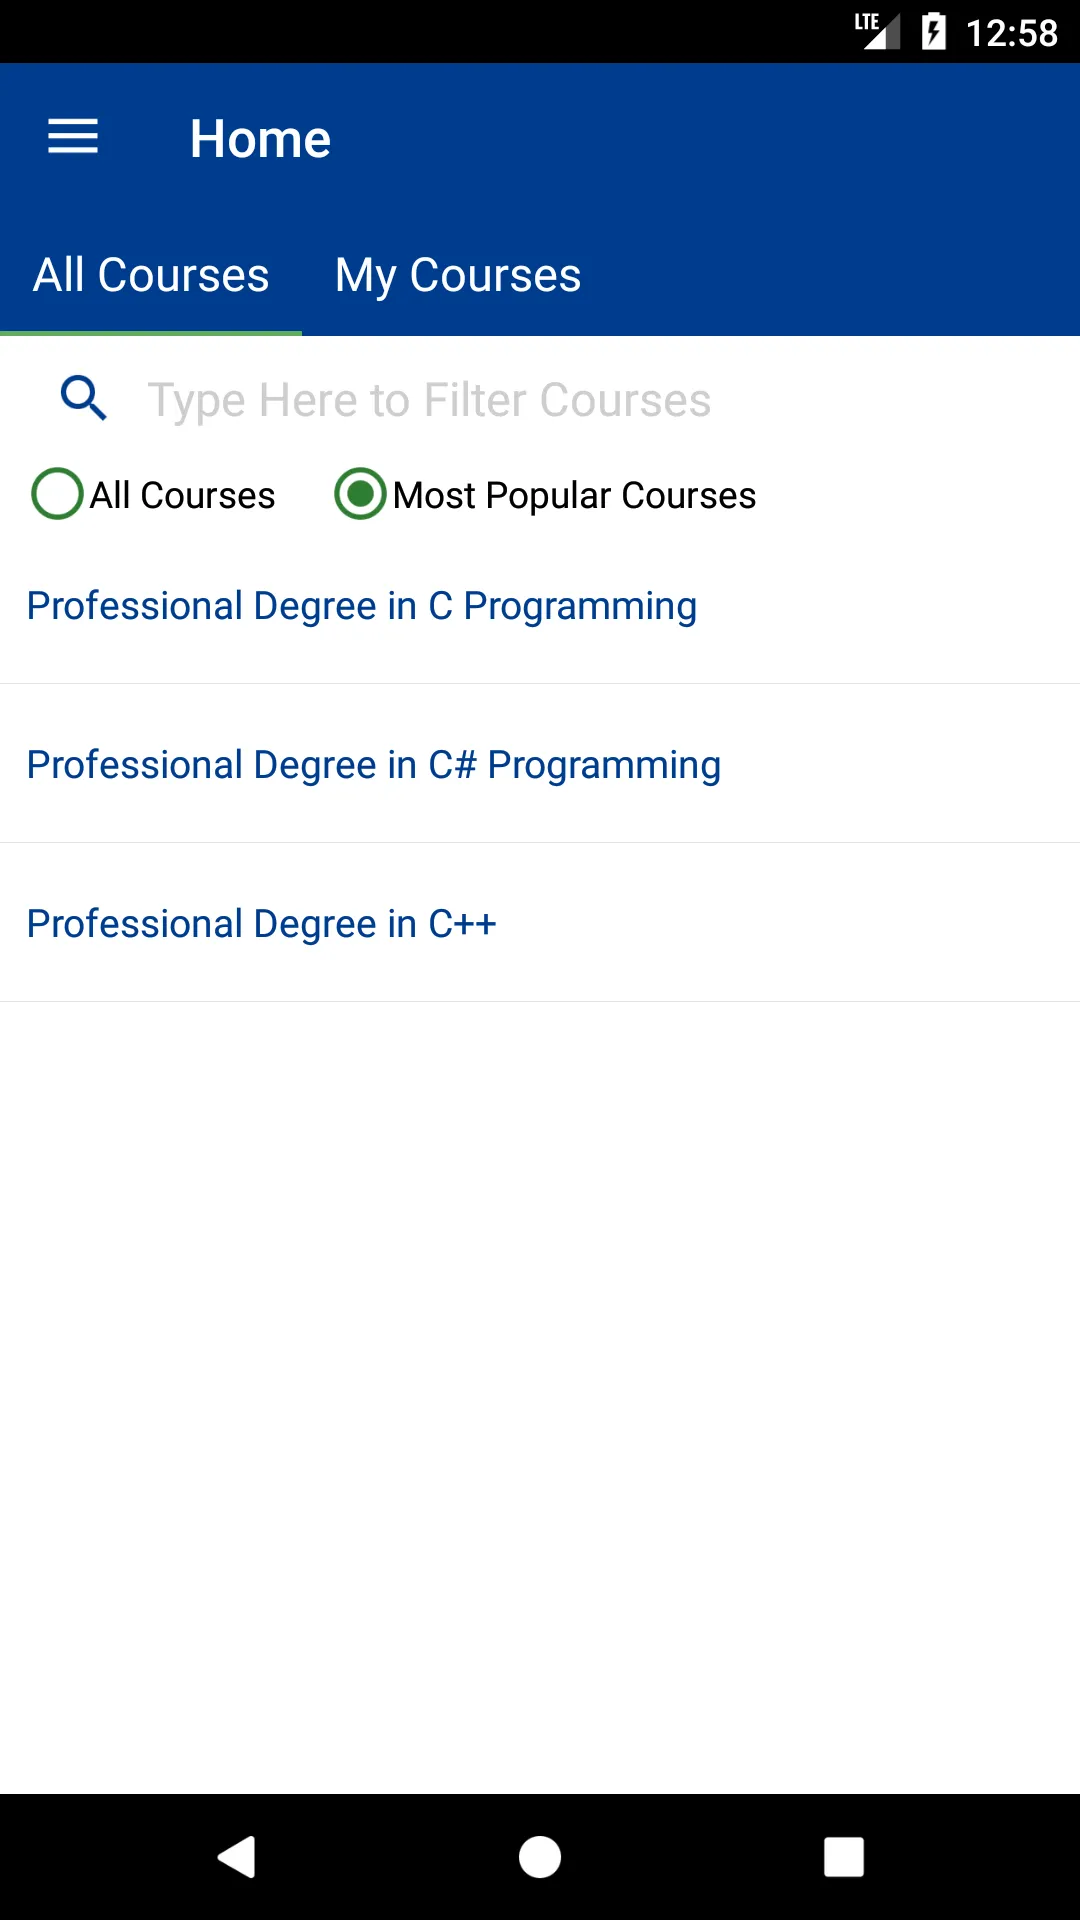Tap the Most Popular Courses label text
This screenshot has height=1920, width=1080.
pos(574,495)
